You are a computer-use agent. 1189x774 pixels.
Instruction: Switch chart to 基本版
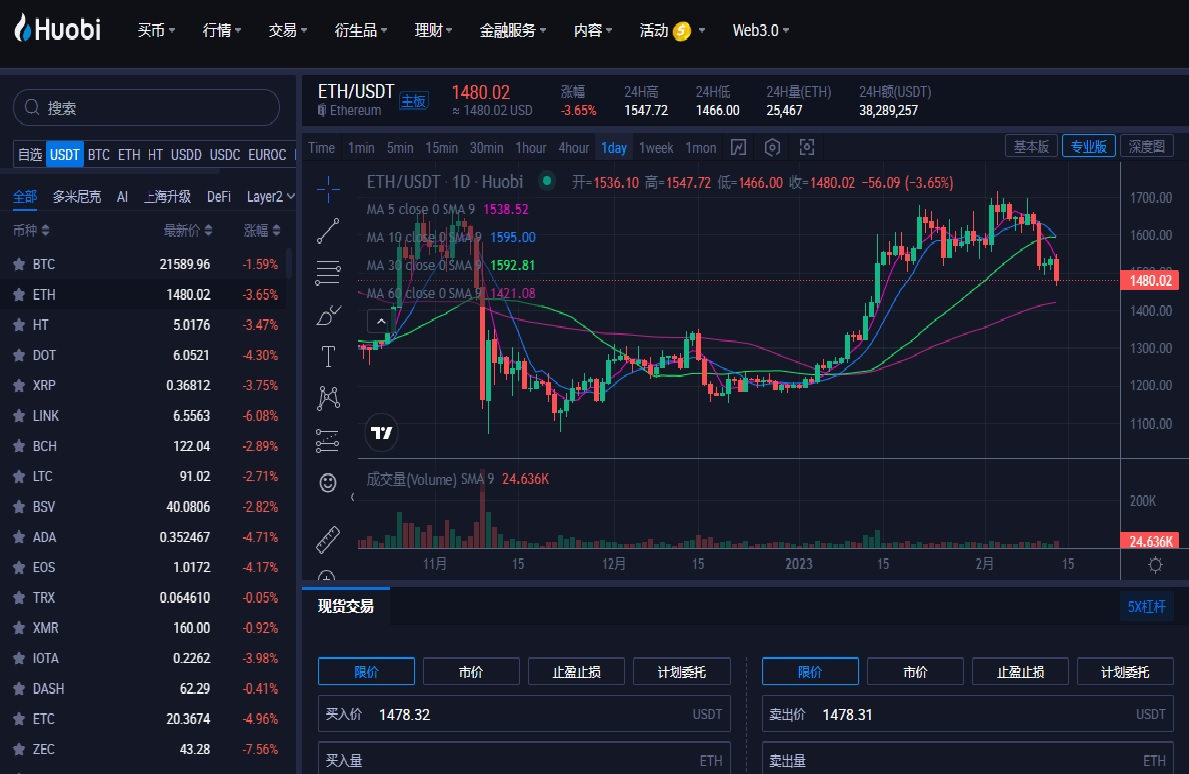[1031, 146]
